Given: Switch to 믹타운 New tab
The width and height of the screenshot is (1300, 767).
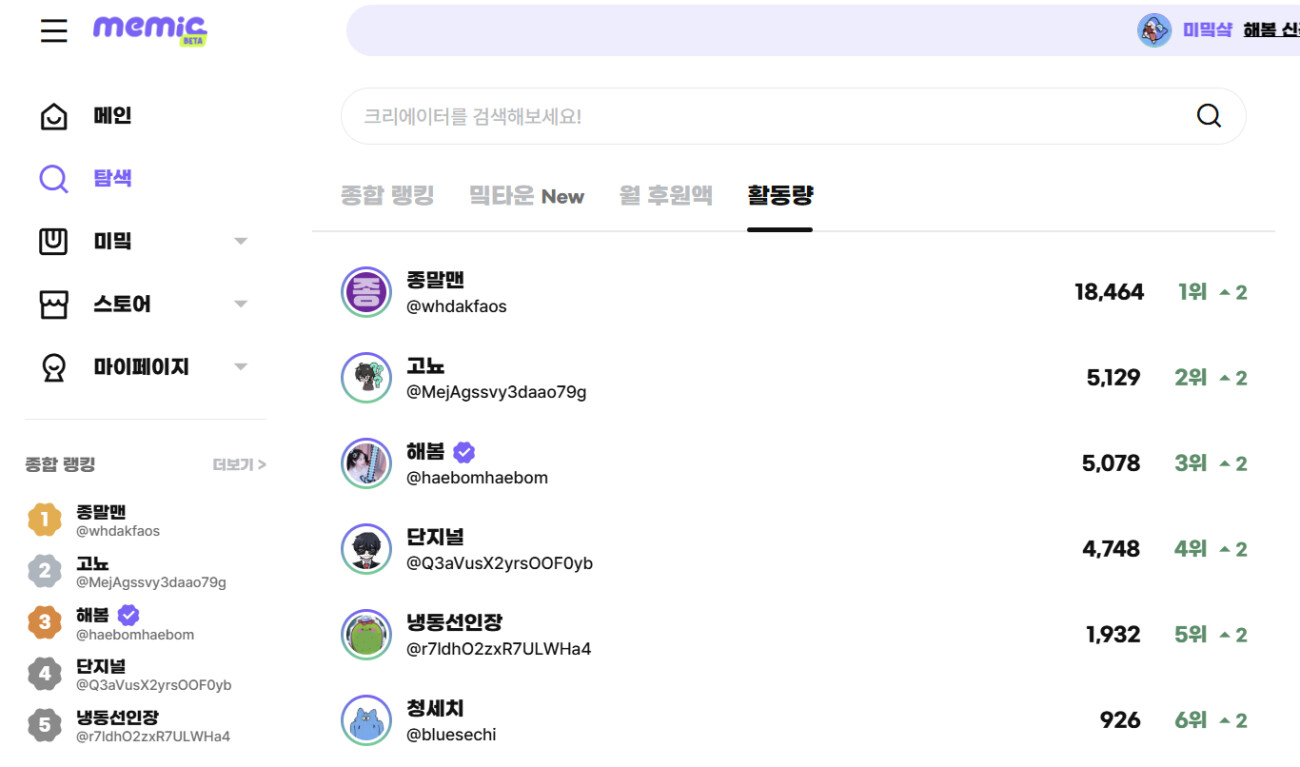Looking at the screenshot, I should [526, 196].
